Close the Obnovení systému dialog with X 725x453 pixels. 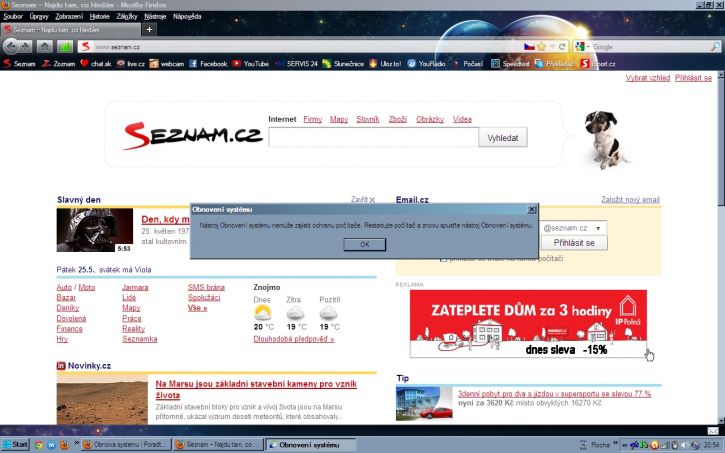(x=532, y=209)
